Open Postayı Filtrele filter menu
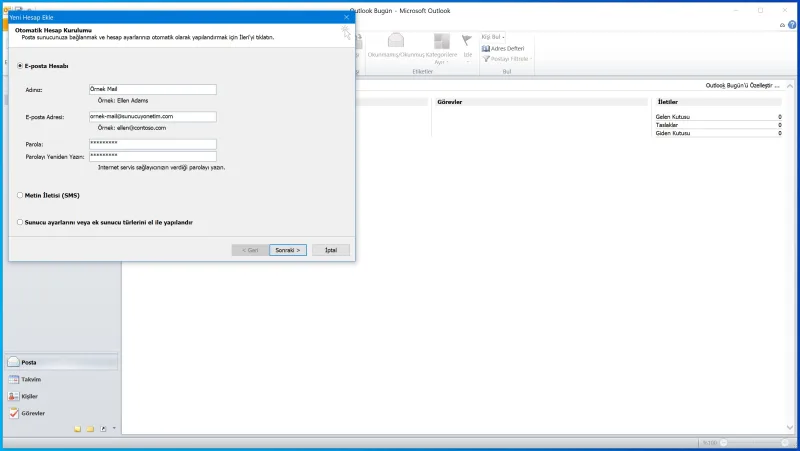 pos(507,59)
